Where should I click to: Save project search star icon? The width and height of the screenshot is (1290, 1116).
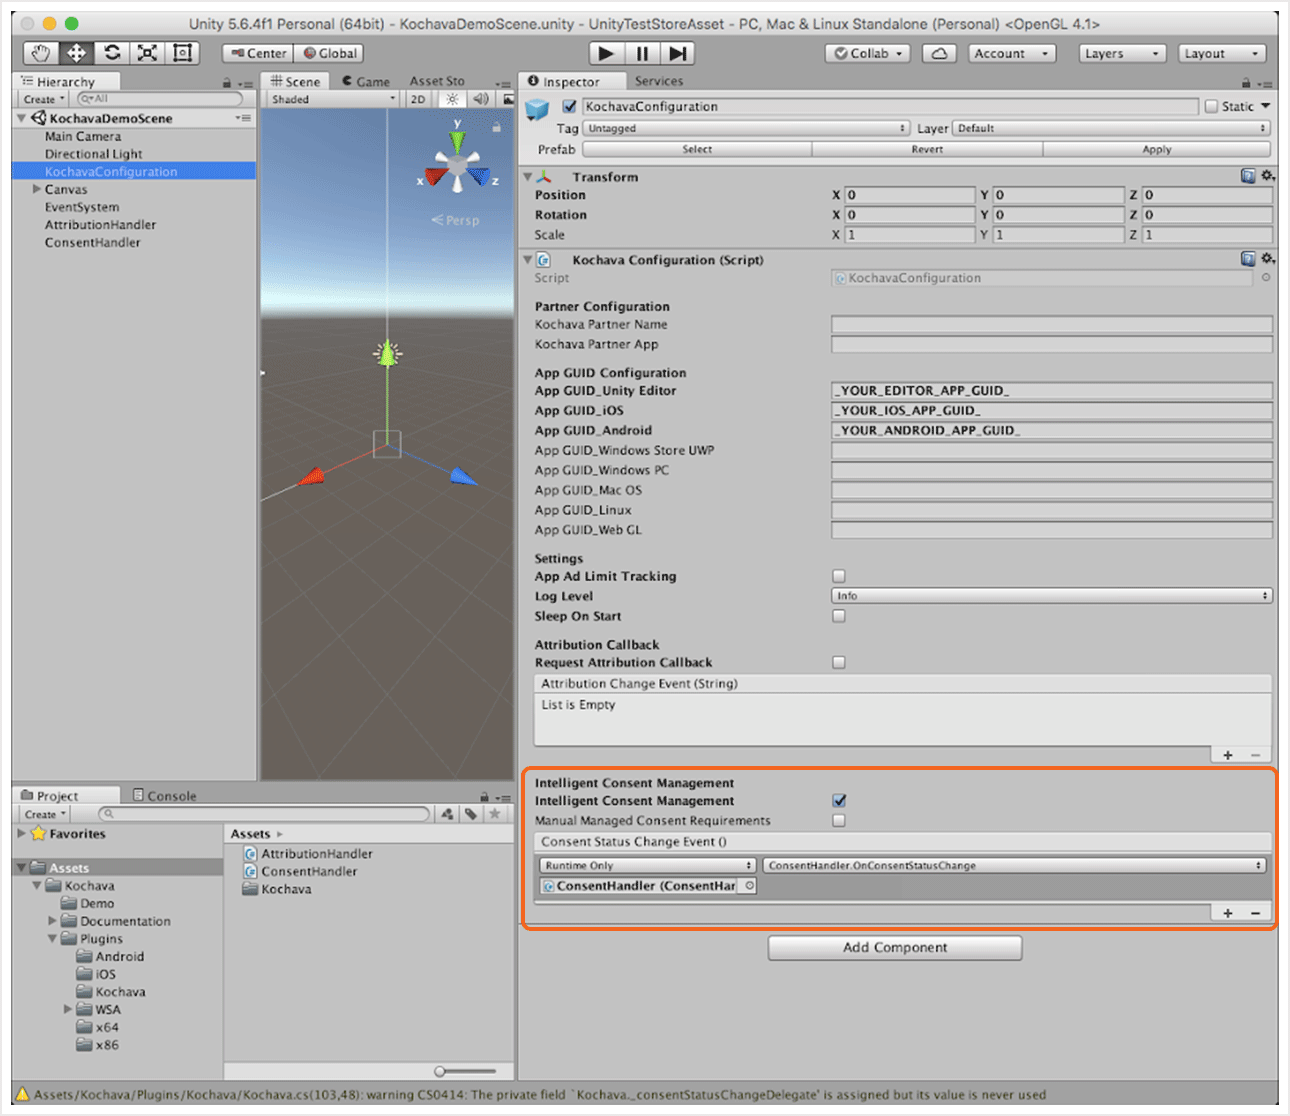tap(494, 814)
